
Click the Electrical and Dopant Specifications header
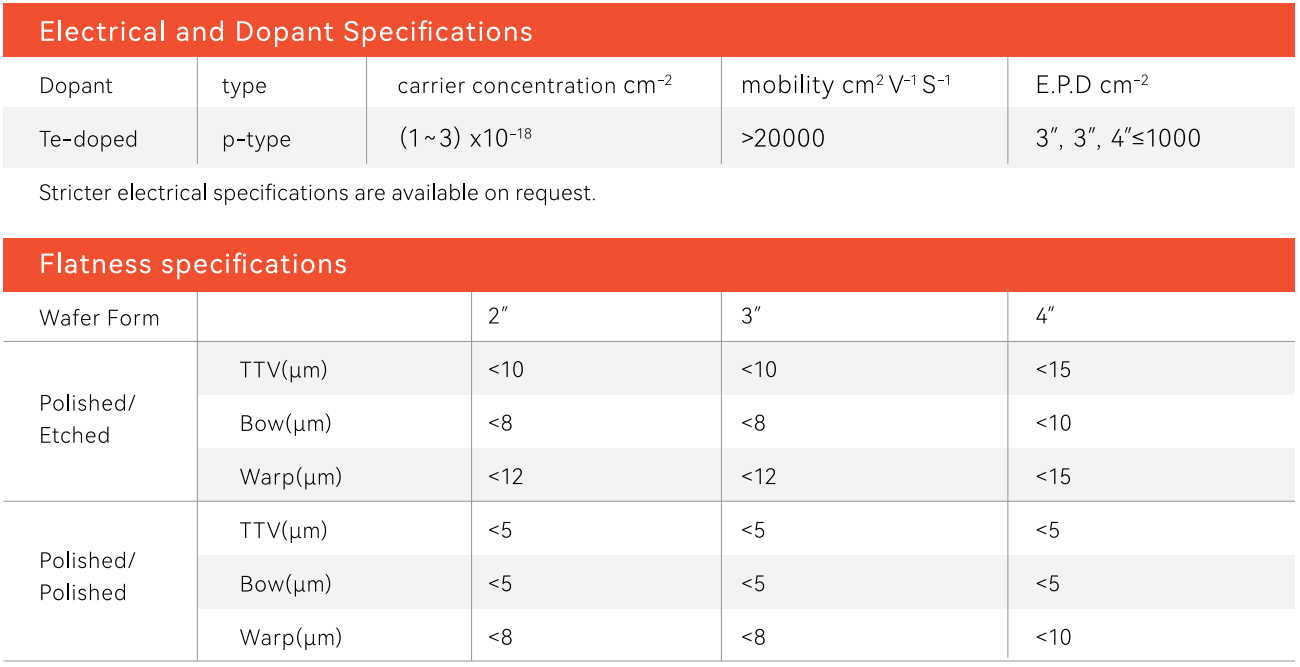pyautogui.click(x=285, y=31)
